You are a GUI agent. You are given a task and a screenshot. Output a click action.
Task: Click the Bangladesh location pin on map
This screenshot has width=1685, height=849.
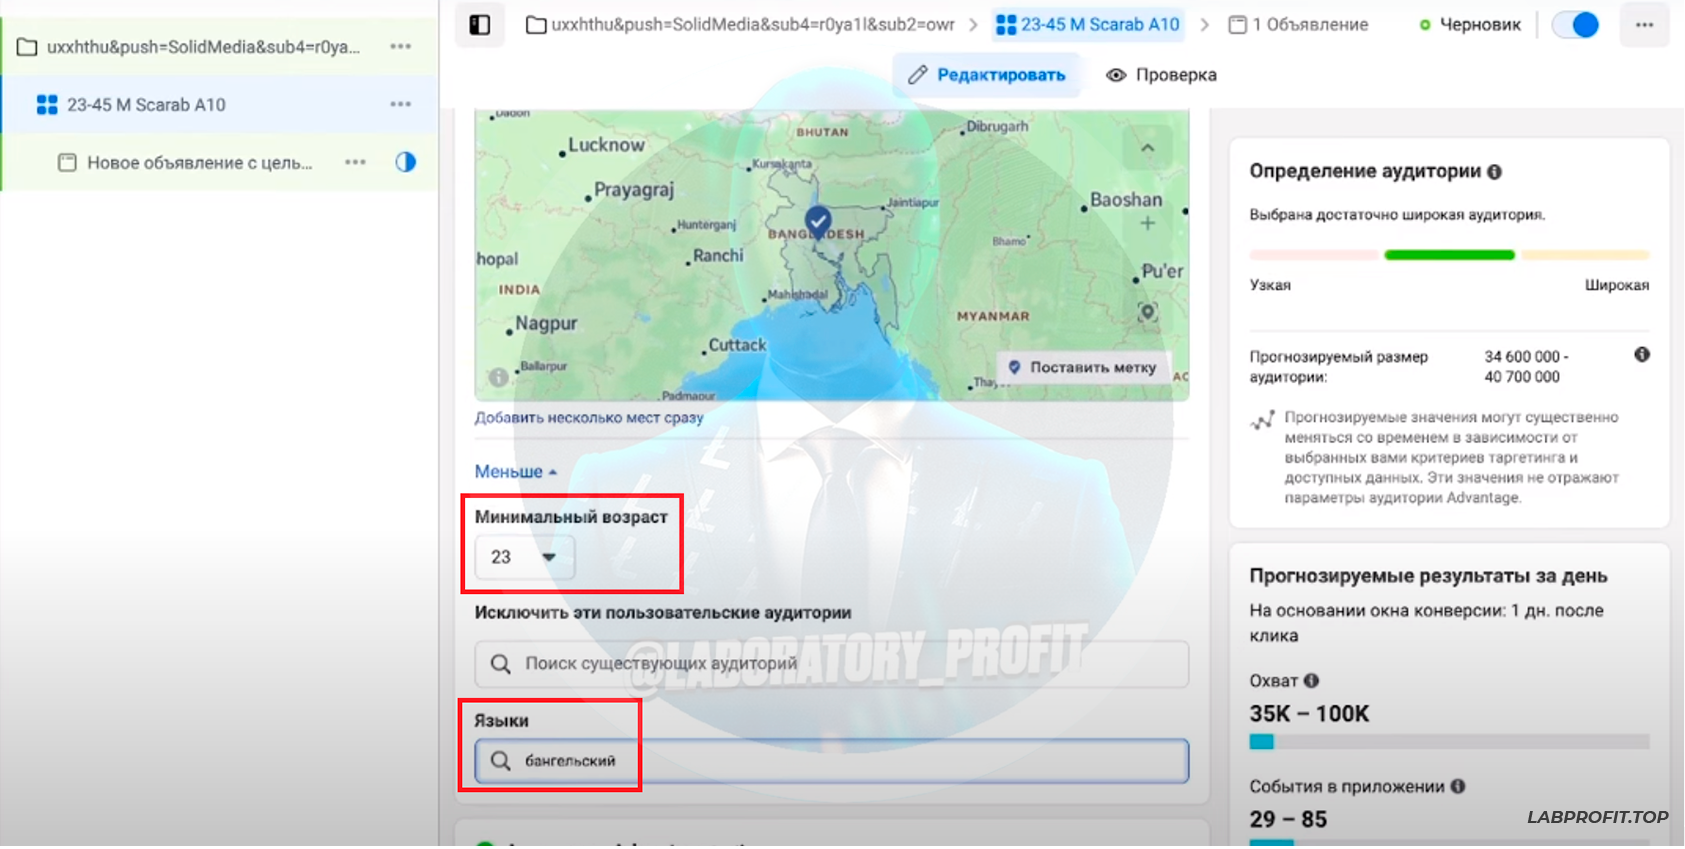[818, 221]
